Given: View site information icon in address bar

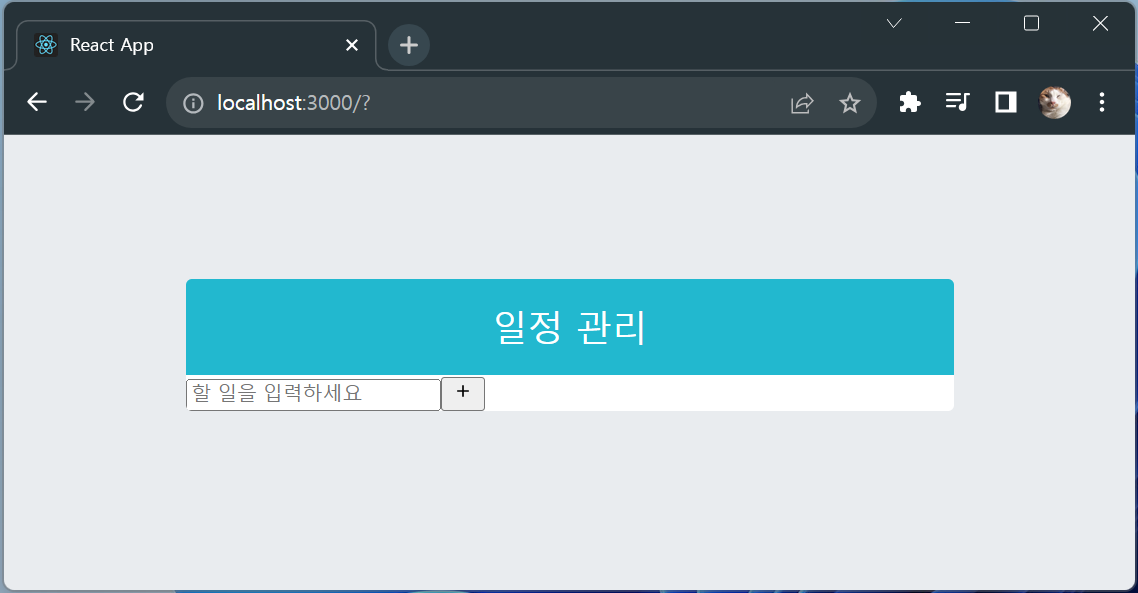Looking at the screenshot, I should click(193, 103).
